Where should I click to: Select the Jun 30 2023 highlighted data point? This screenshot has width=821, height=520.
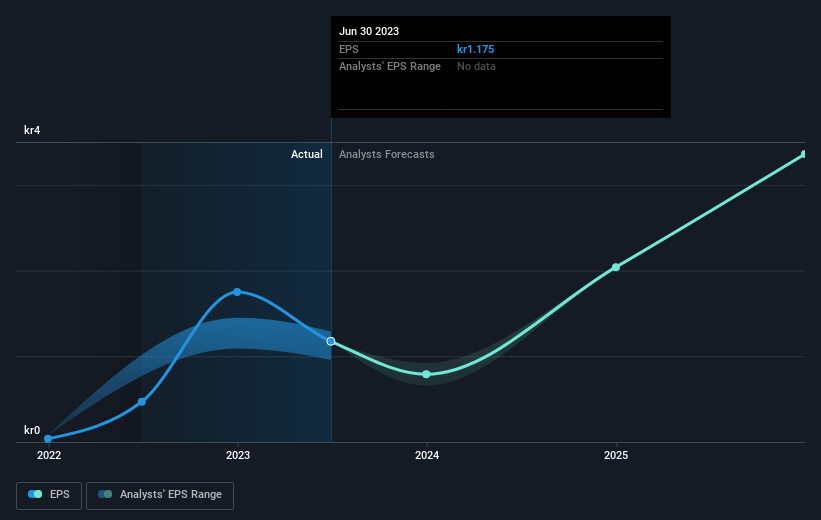(x=331, y=341)
